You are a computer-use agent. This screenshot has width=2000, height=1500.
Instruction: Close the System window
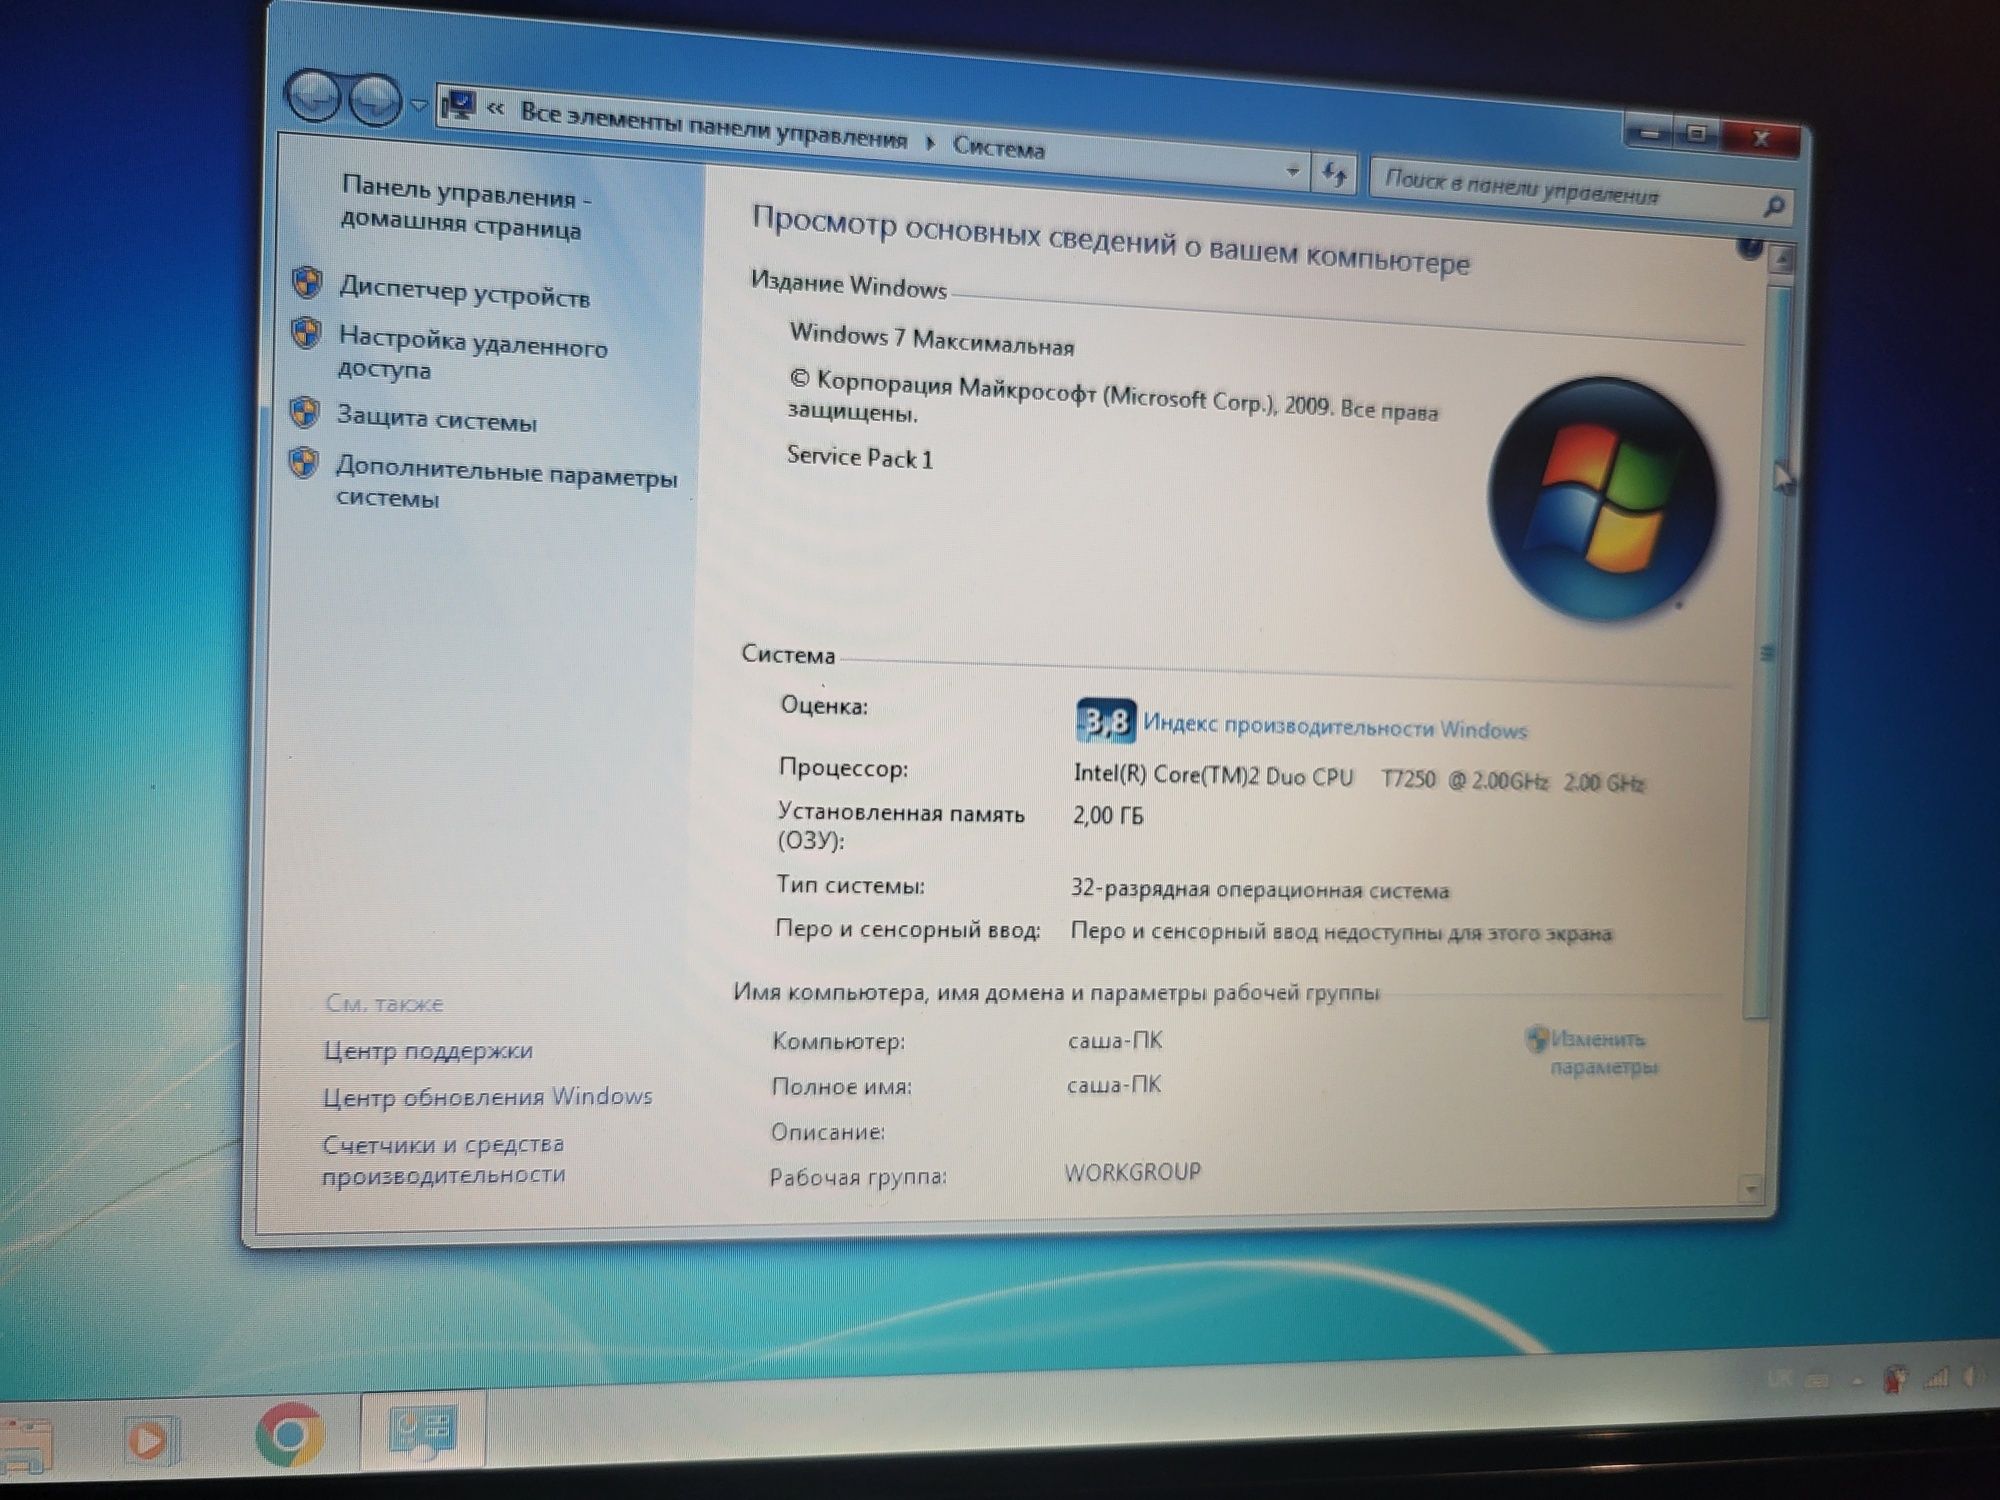pyautogui.click(x=1761, y=138)
